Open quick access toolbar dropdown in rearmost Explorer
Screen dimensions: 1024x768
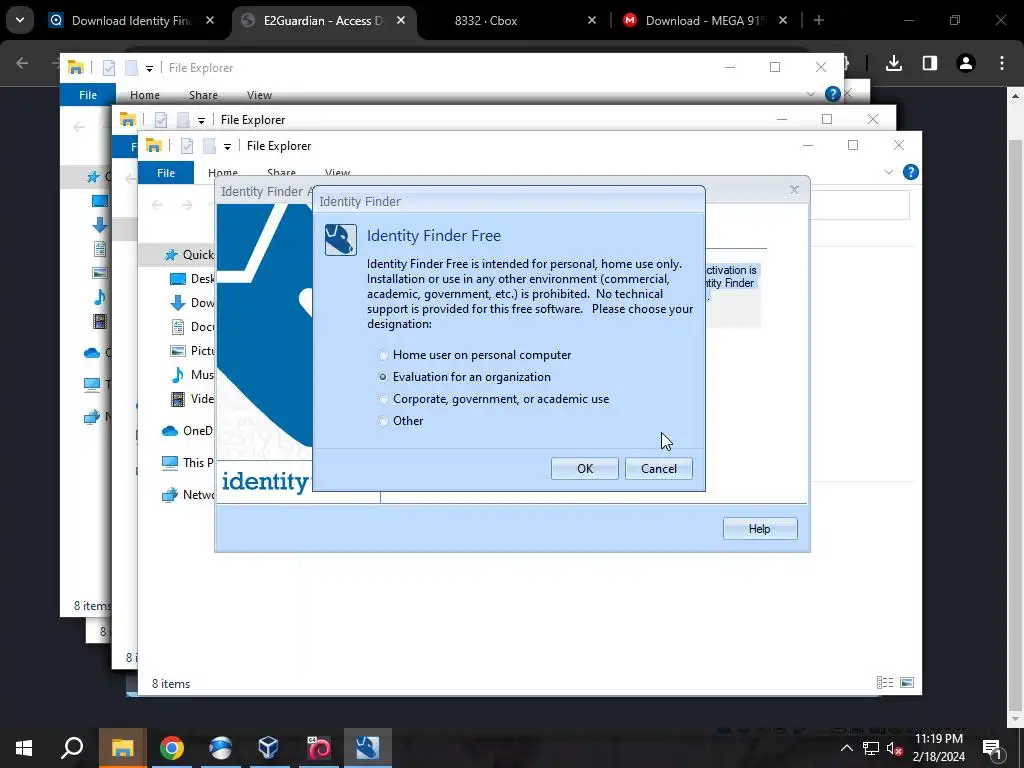[149, 68]
